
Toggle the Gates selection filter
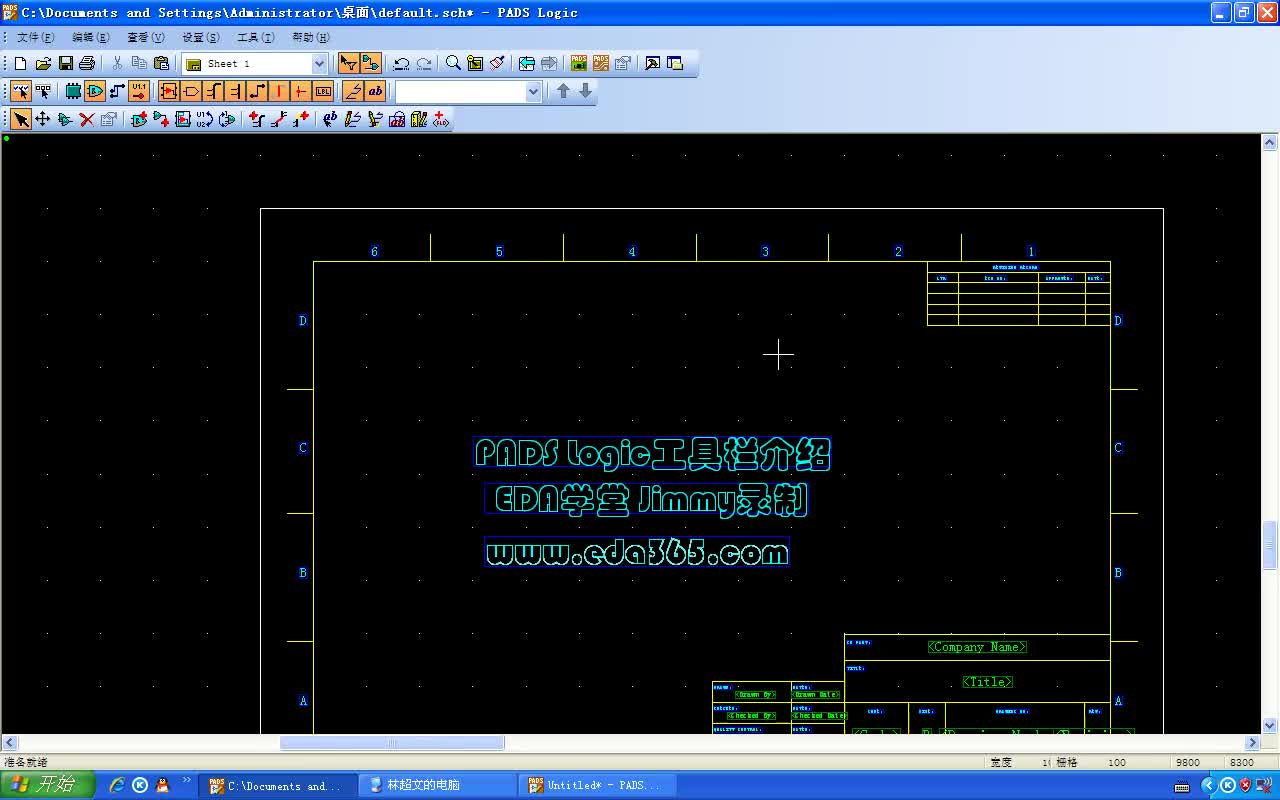95,91
